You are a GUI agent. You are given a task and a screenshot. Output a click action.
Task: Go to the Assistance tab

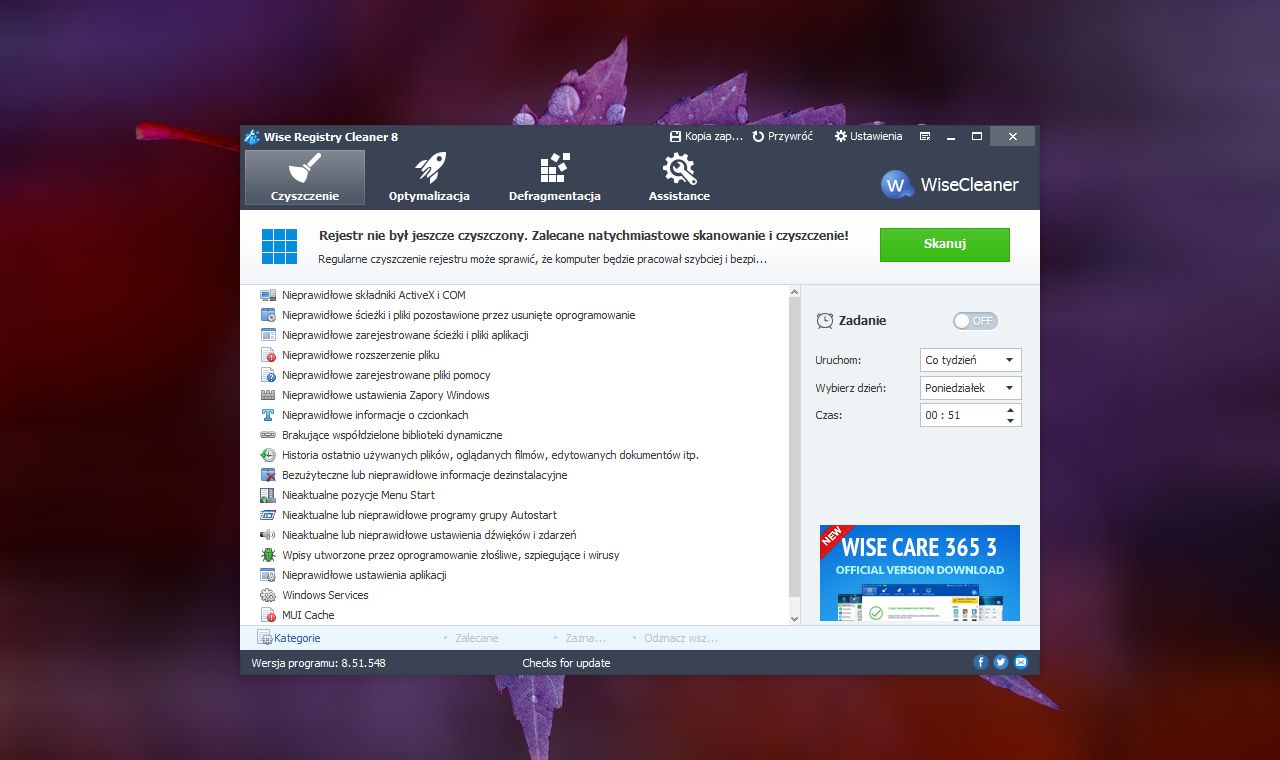[x=679, y=177]
